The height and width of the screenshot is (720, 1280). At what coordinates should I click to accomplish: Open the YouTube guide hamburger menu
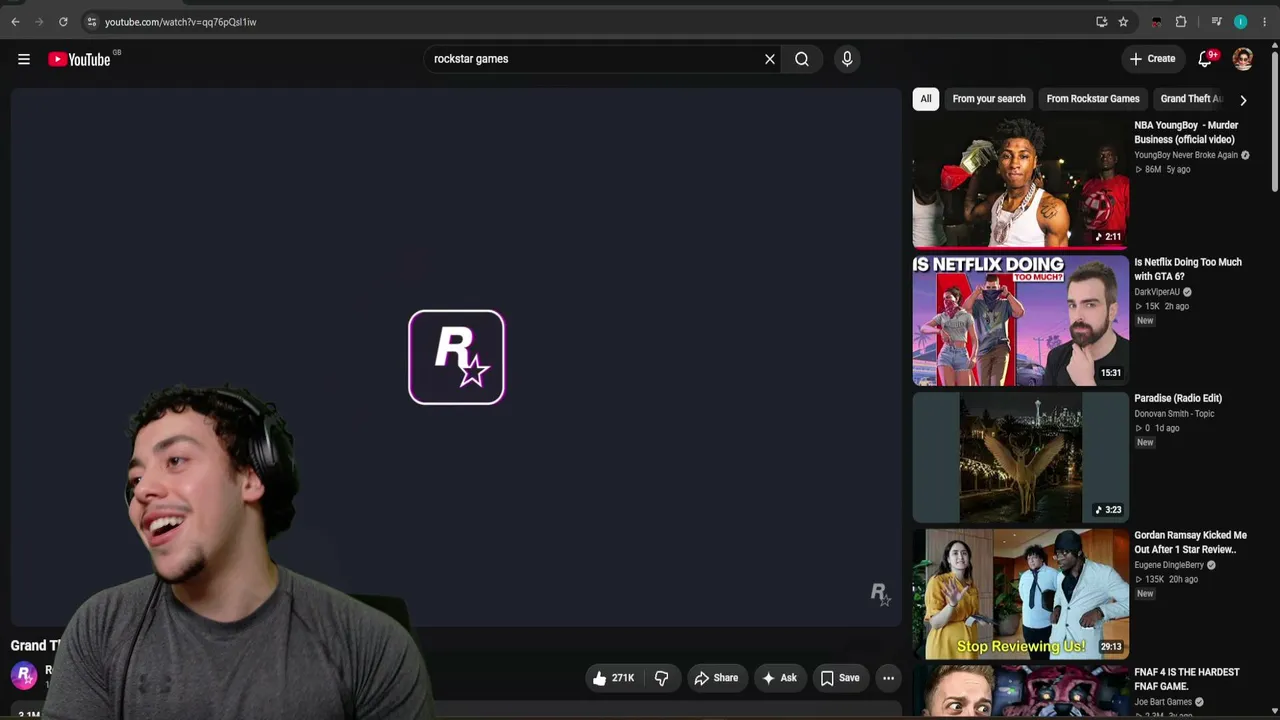tap(24, 59)
